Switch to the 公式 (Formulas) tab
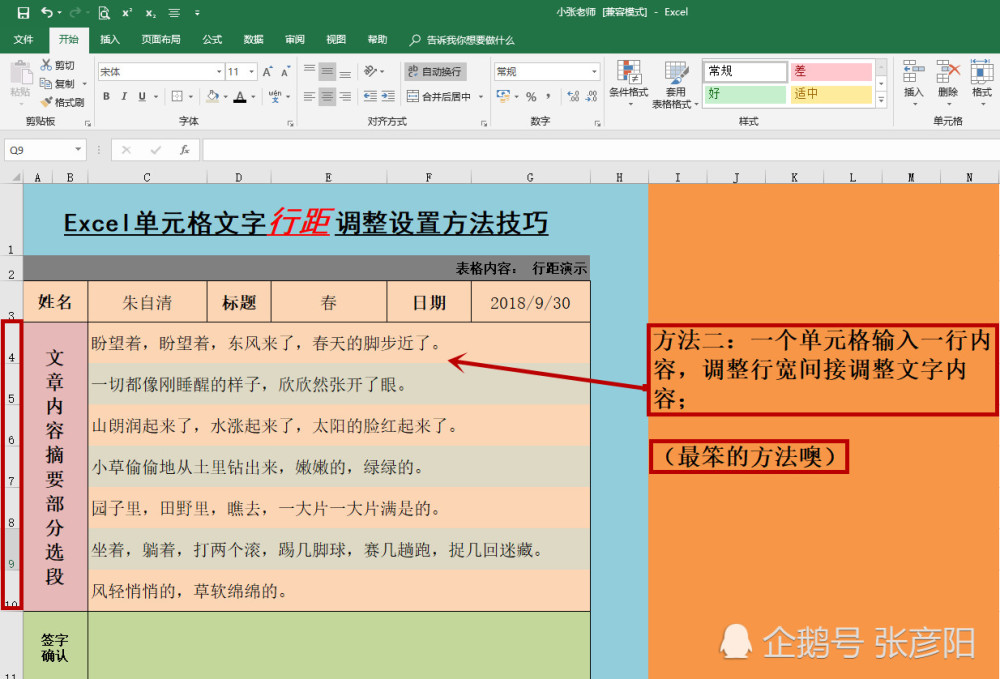The width and height of the screenshot is (1000, 679). click(x=212, y=40)
